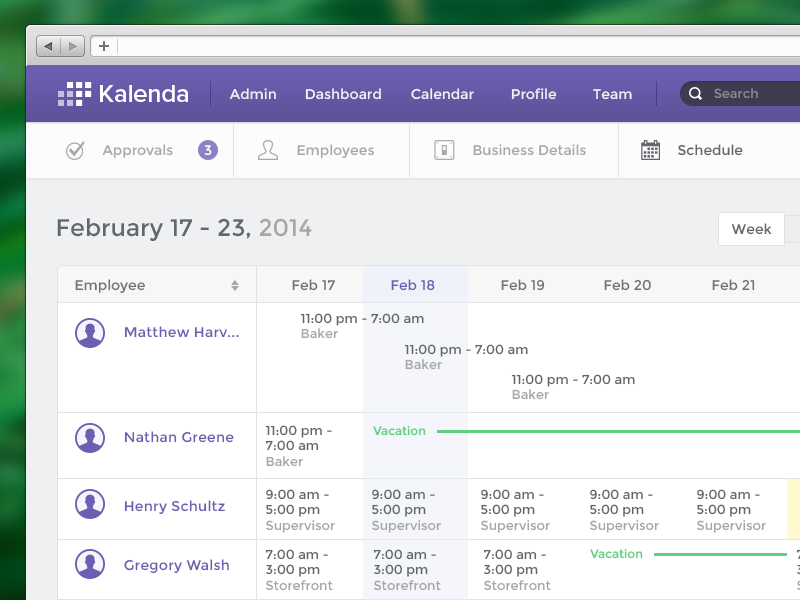The width and height of the screenshot is (800, 600).
Task: Click the Employees person icon
Action: (267, 151)
